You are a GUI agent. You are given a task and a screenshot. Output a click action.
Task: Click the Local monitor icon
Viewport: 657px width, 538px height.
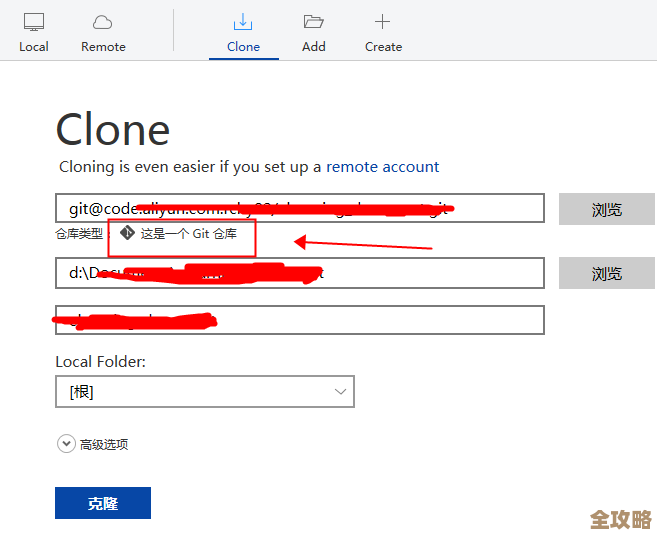tap(34, 22)
